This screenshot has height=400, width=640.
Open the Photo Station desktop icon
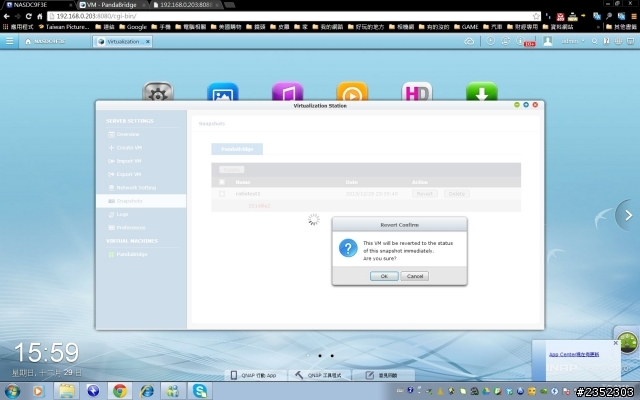[222, 93]
